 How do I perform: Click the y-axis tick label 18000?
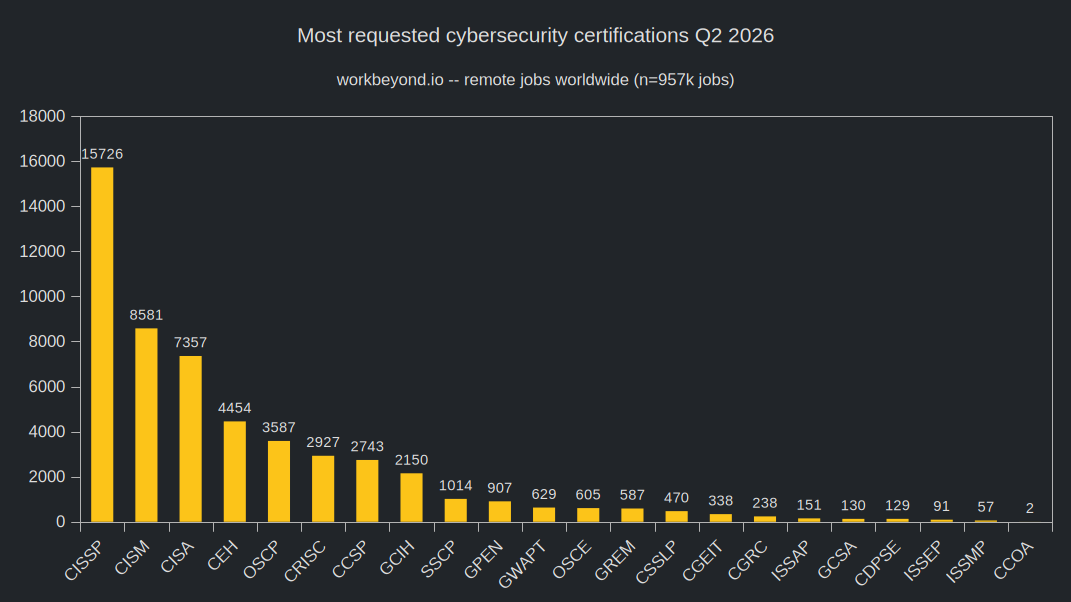[42, 116]
